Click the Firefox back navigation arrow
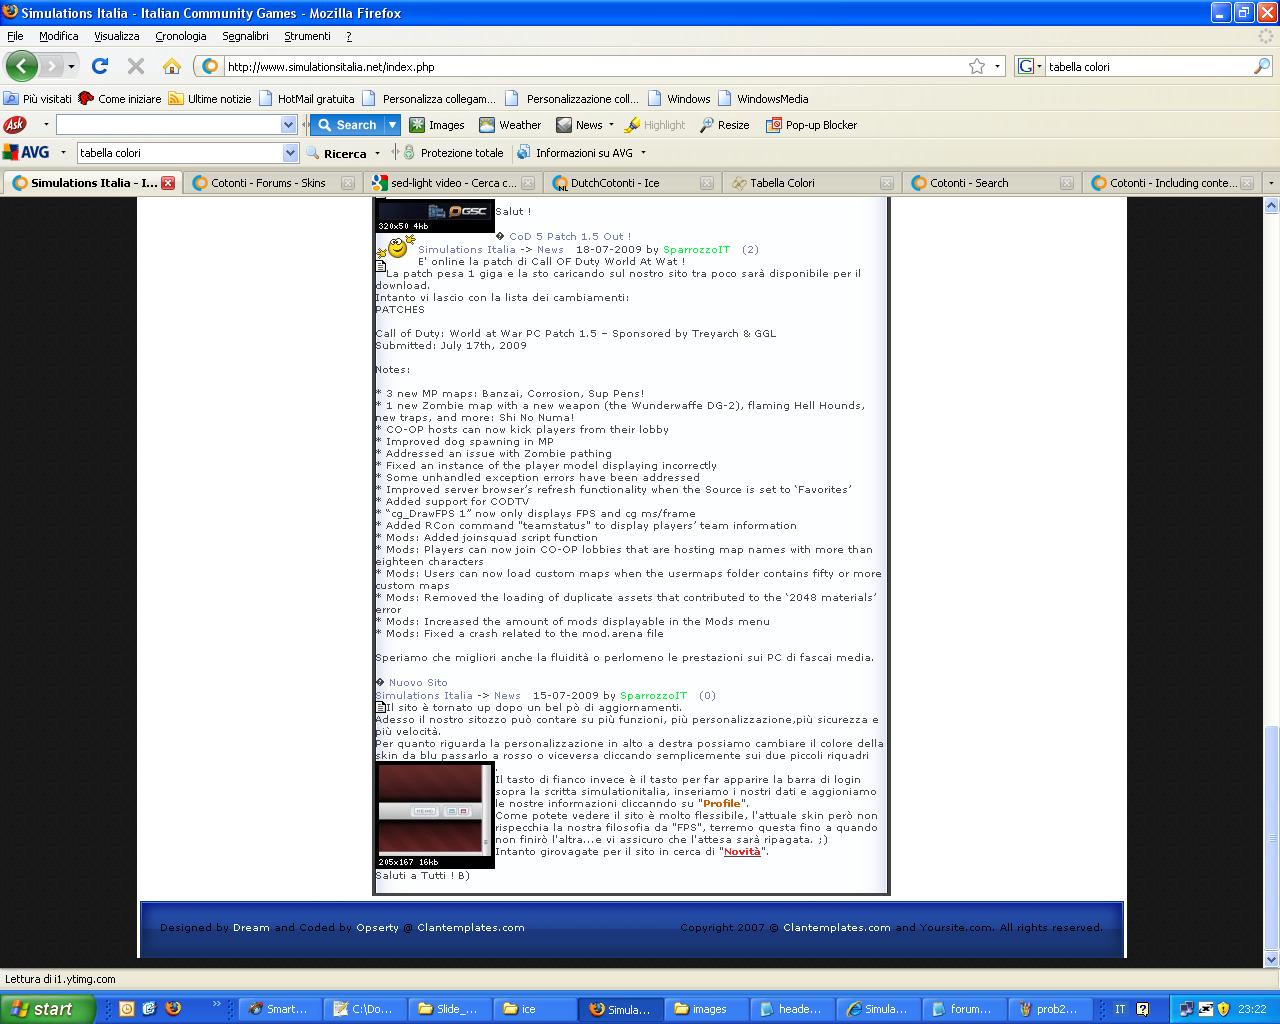The image size is (1280, 1024). click(x=21, y=67)
